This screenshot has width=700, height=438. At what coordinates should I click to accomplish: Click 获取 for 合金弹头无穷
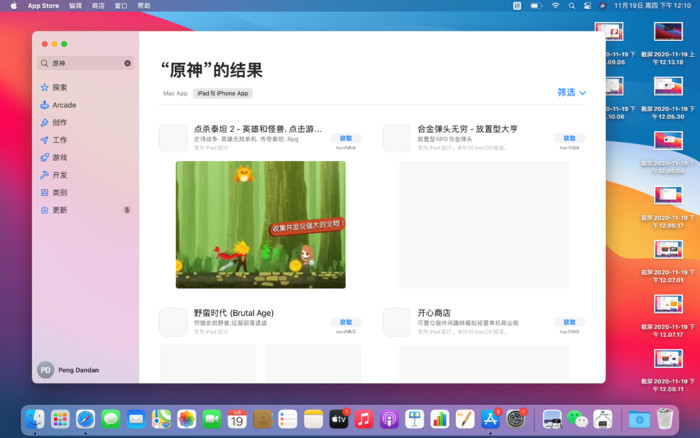570,138
